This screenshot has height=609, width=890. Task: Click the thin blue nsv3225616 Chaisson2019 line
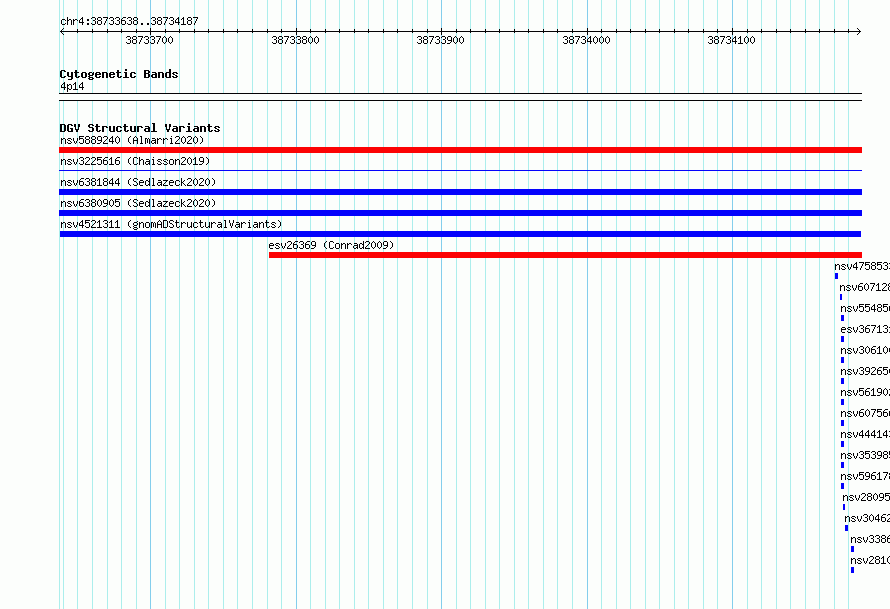460,171
